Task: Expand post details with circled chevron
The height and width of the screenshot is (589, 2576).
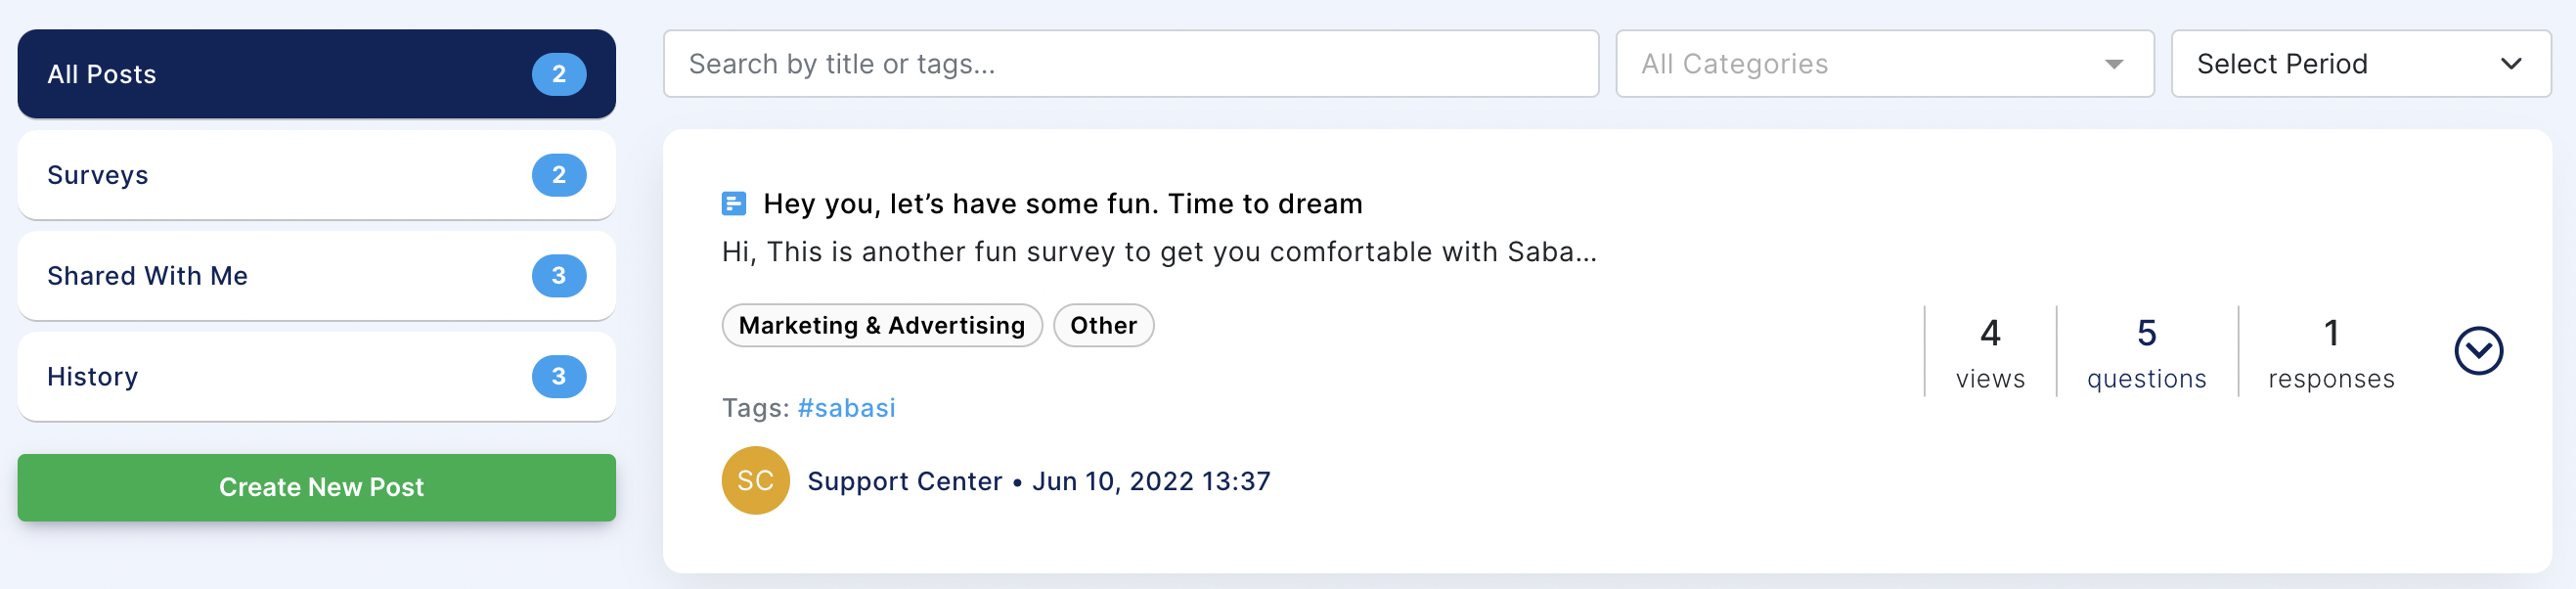Action: (2478, 351)
